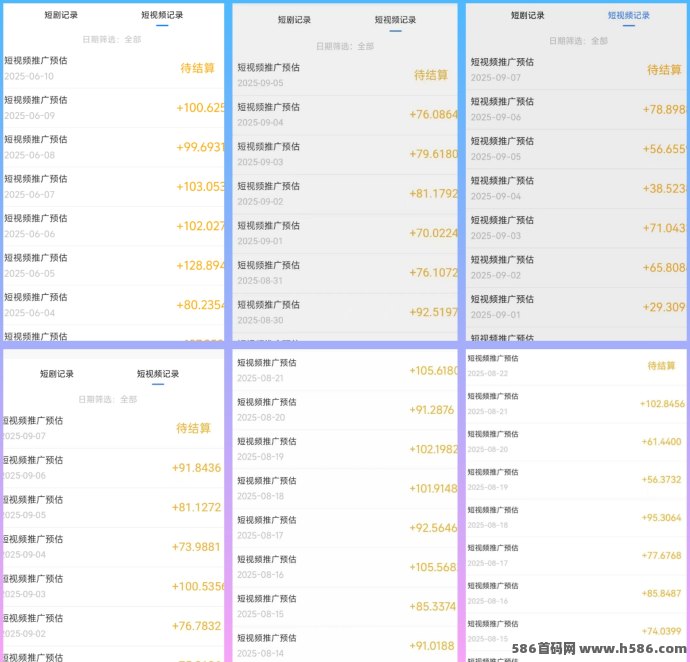Tap the +77.6768 amount
This screenshot has height=662, width=690.
coord(661,555)
